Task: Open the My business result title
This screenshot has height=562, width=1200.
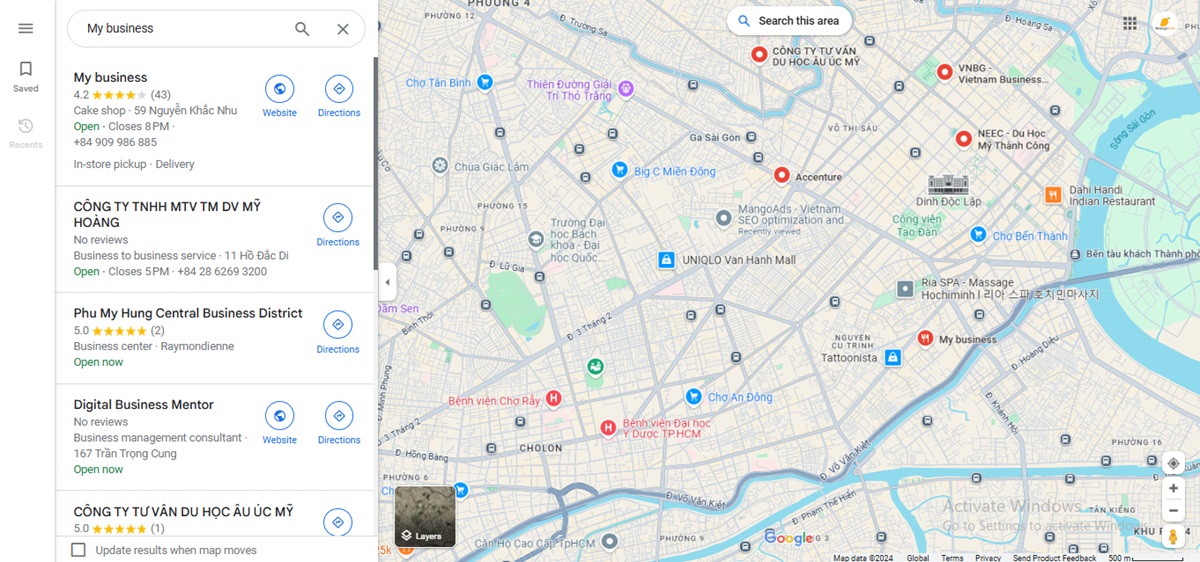Action: click(110, 78)
